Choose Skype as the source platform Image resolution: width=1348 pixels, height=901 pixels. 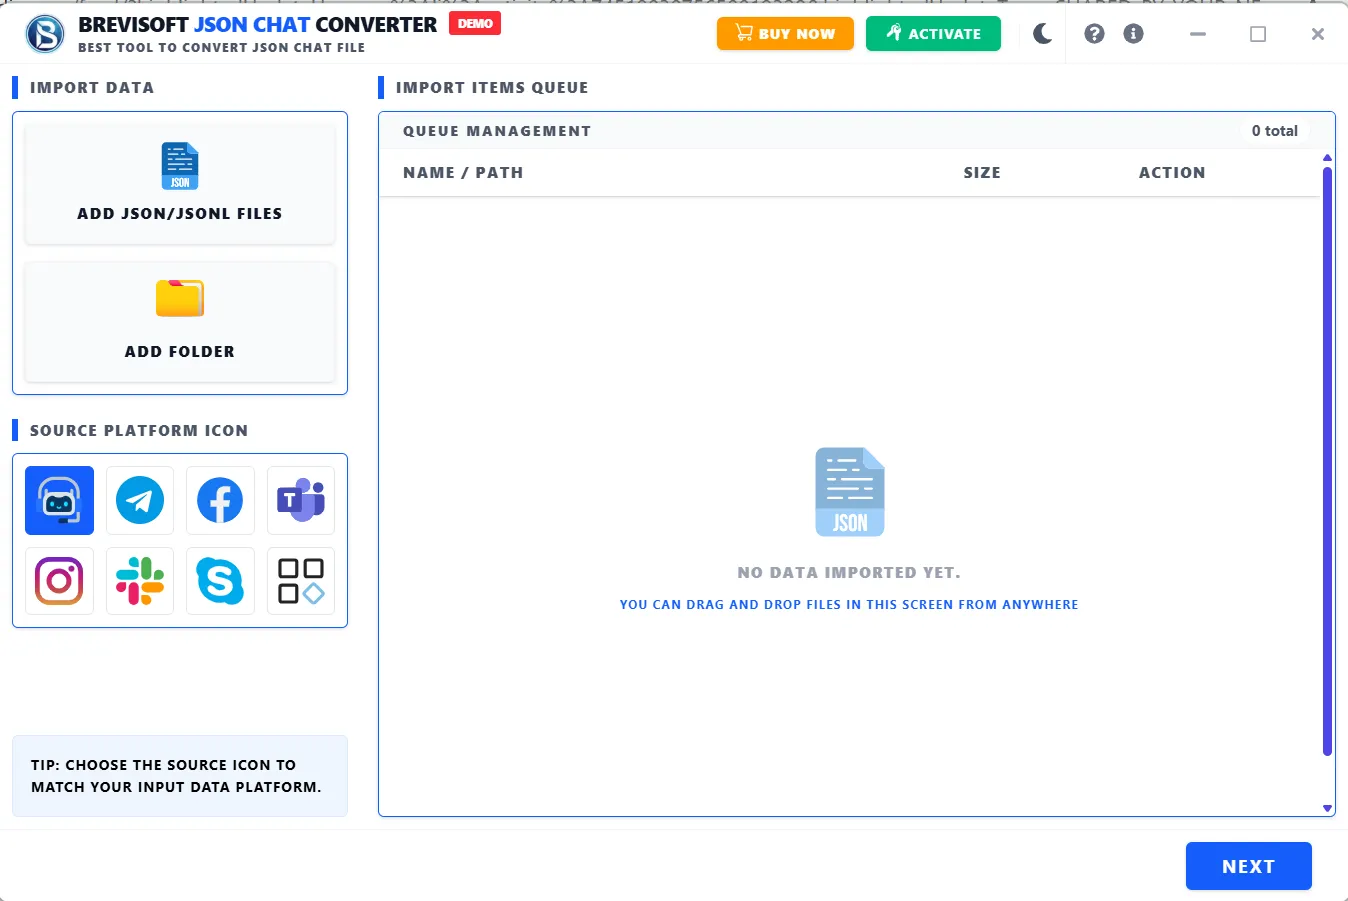click(x=220, y=581)
